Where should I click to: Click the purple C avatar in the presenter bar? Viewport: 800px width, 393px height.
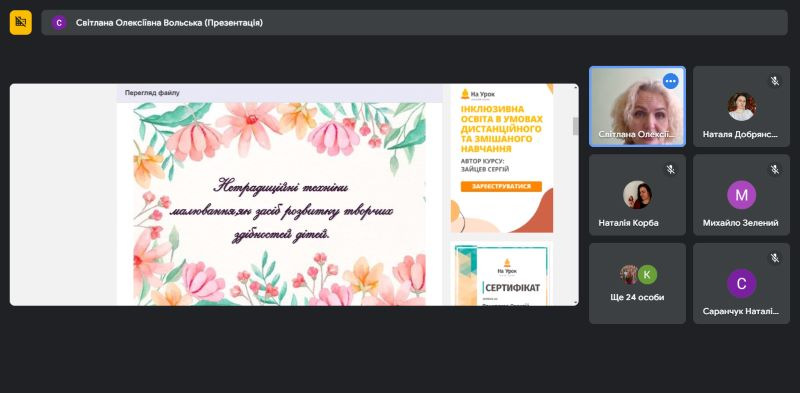[x=59, y=22]
